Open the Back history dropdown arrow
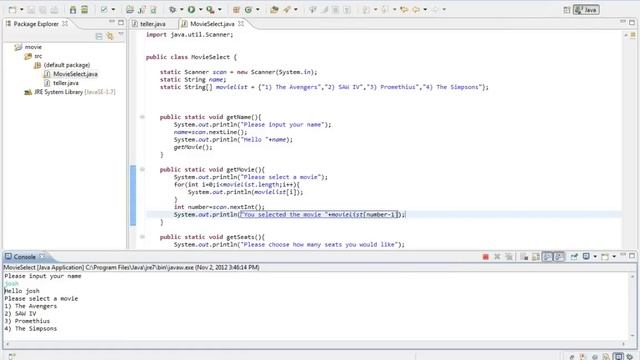Viewport: 640px width, 360px height. pos(425,9)
